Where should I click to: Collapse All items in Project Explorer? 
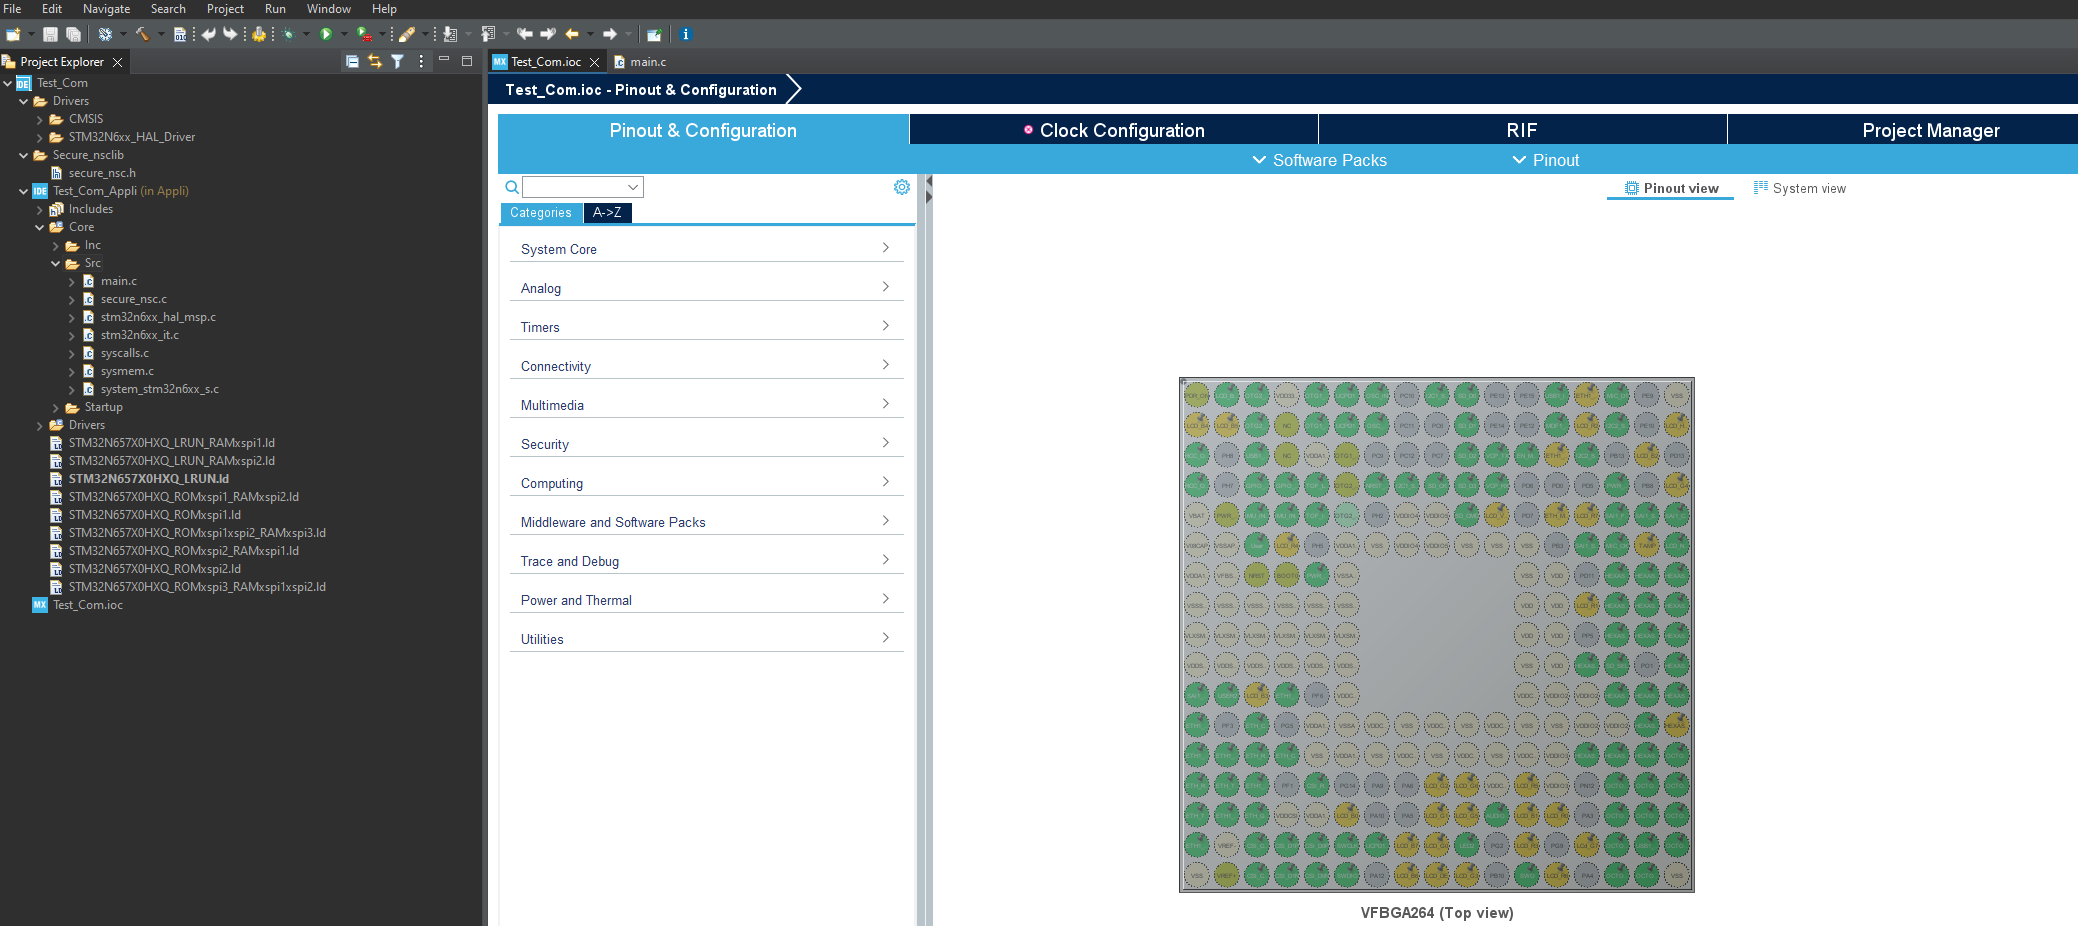(x=352, y=61)
